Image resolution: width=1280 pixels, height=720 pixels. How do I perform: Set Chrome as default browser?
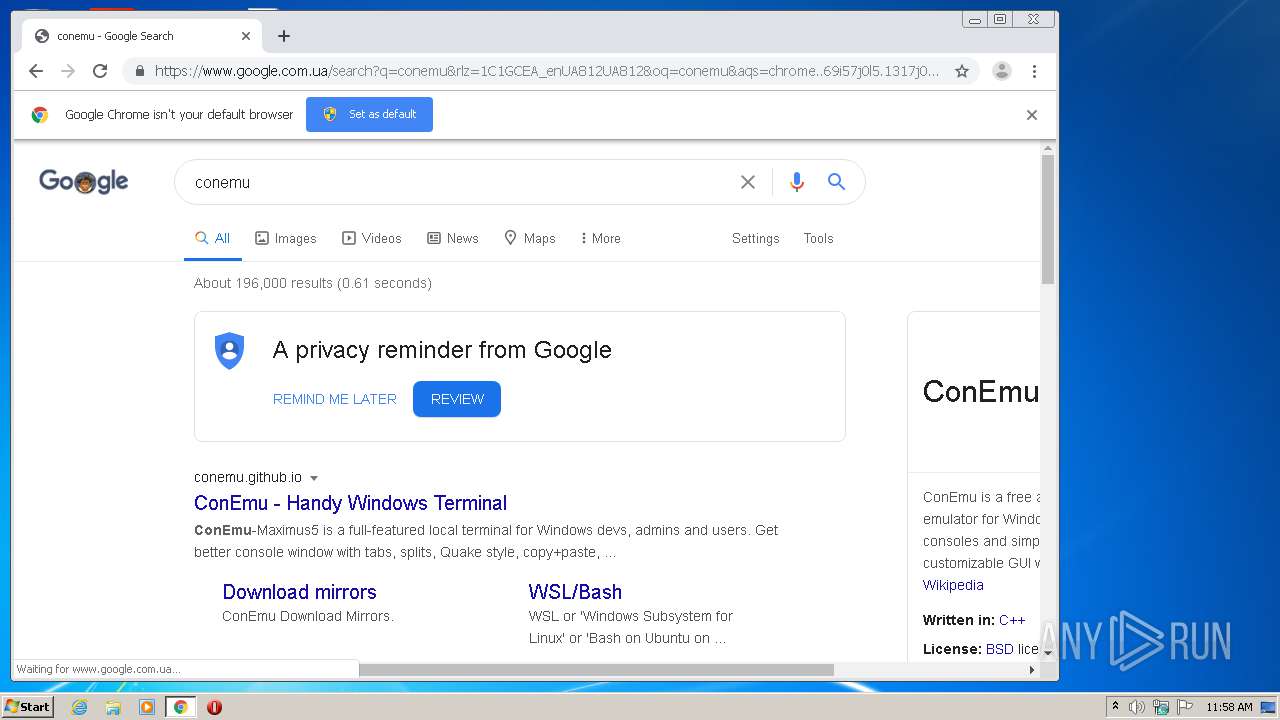[369, 114]
